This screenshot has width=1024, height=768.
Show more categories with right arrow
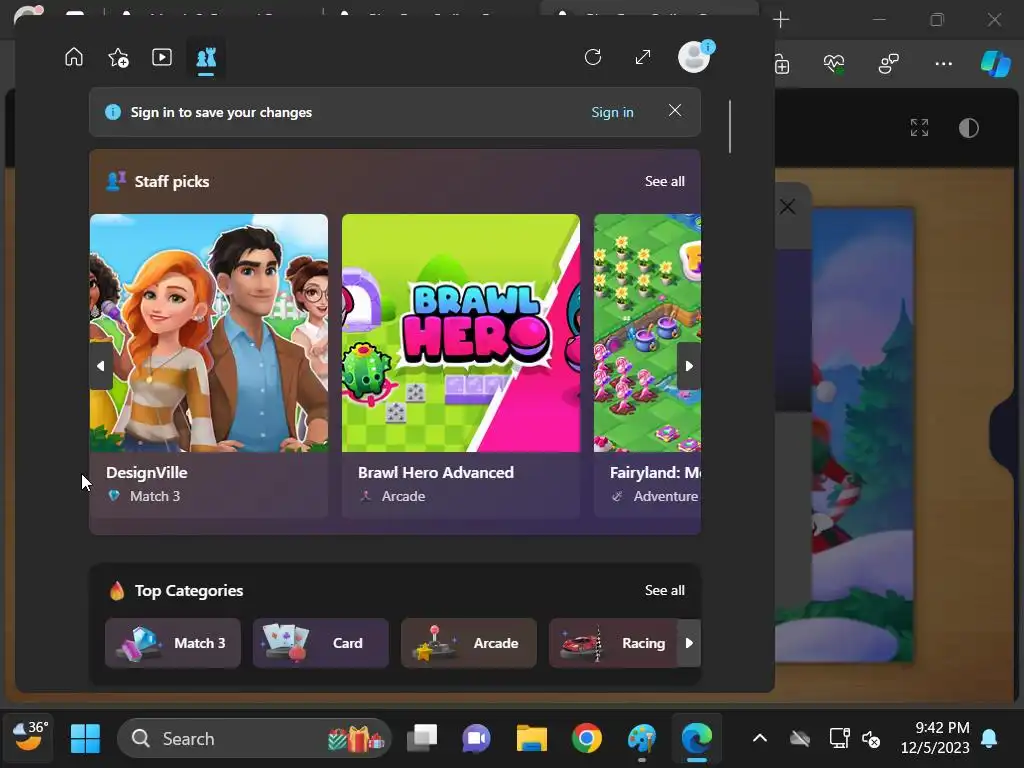(689, 643)
